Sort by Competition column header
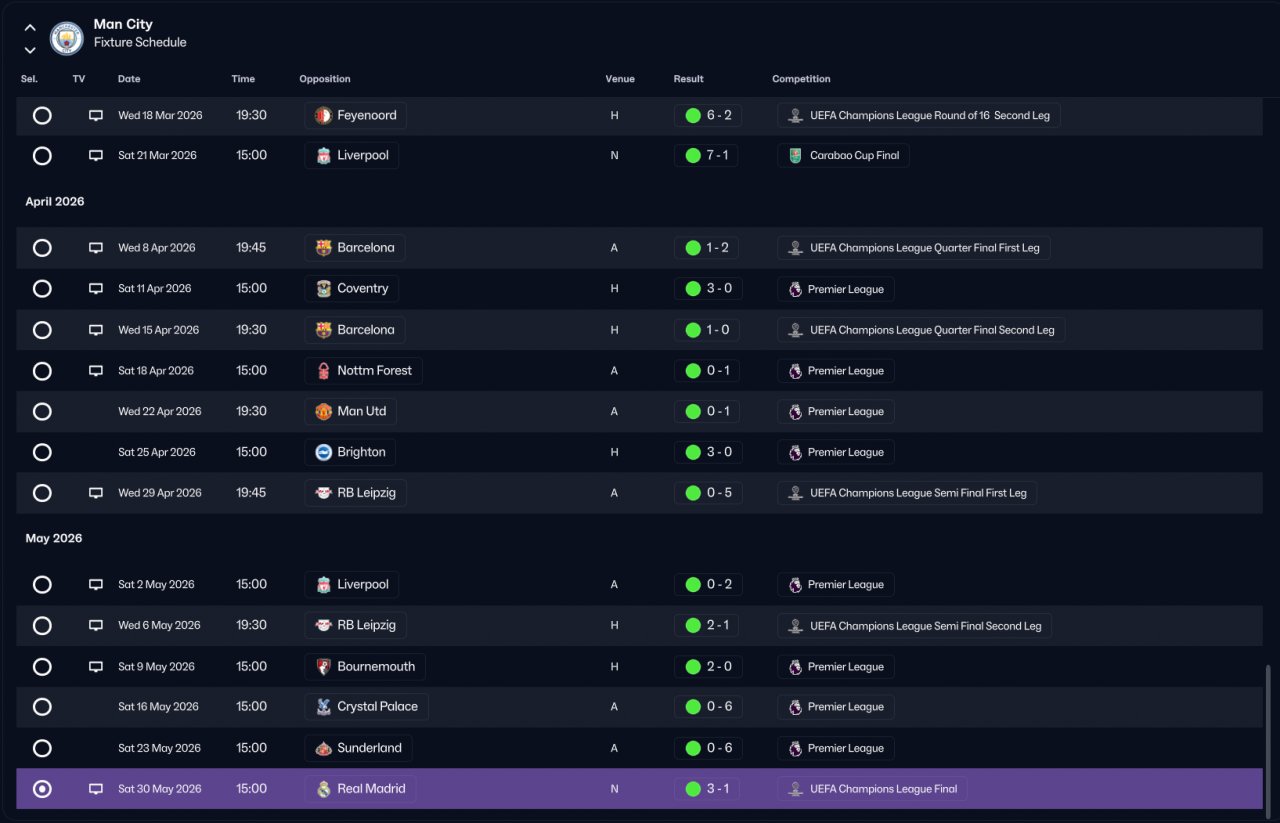This screenshot has width=1280, height=823. 801,79
